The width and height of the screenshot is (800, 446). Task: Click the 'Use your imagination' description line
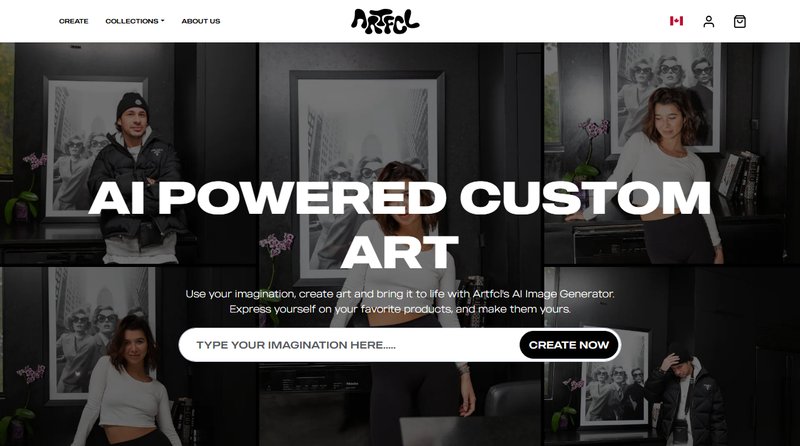point(399,294)
